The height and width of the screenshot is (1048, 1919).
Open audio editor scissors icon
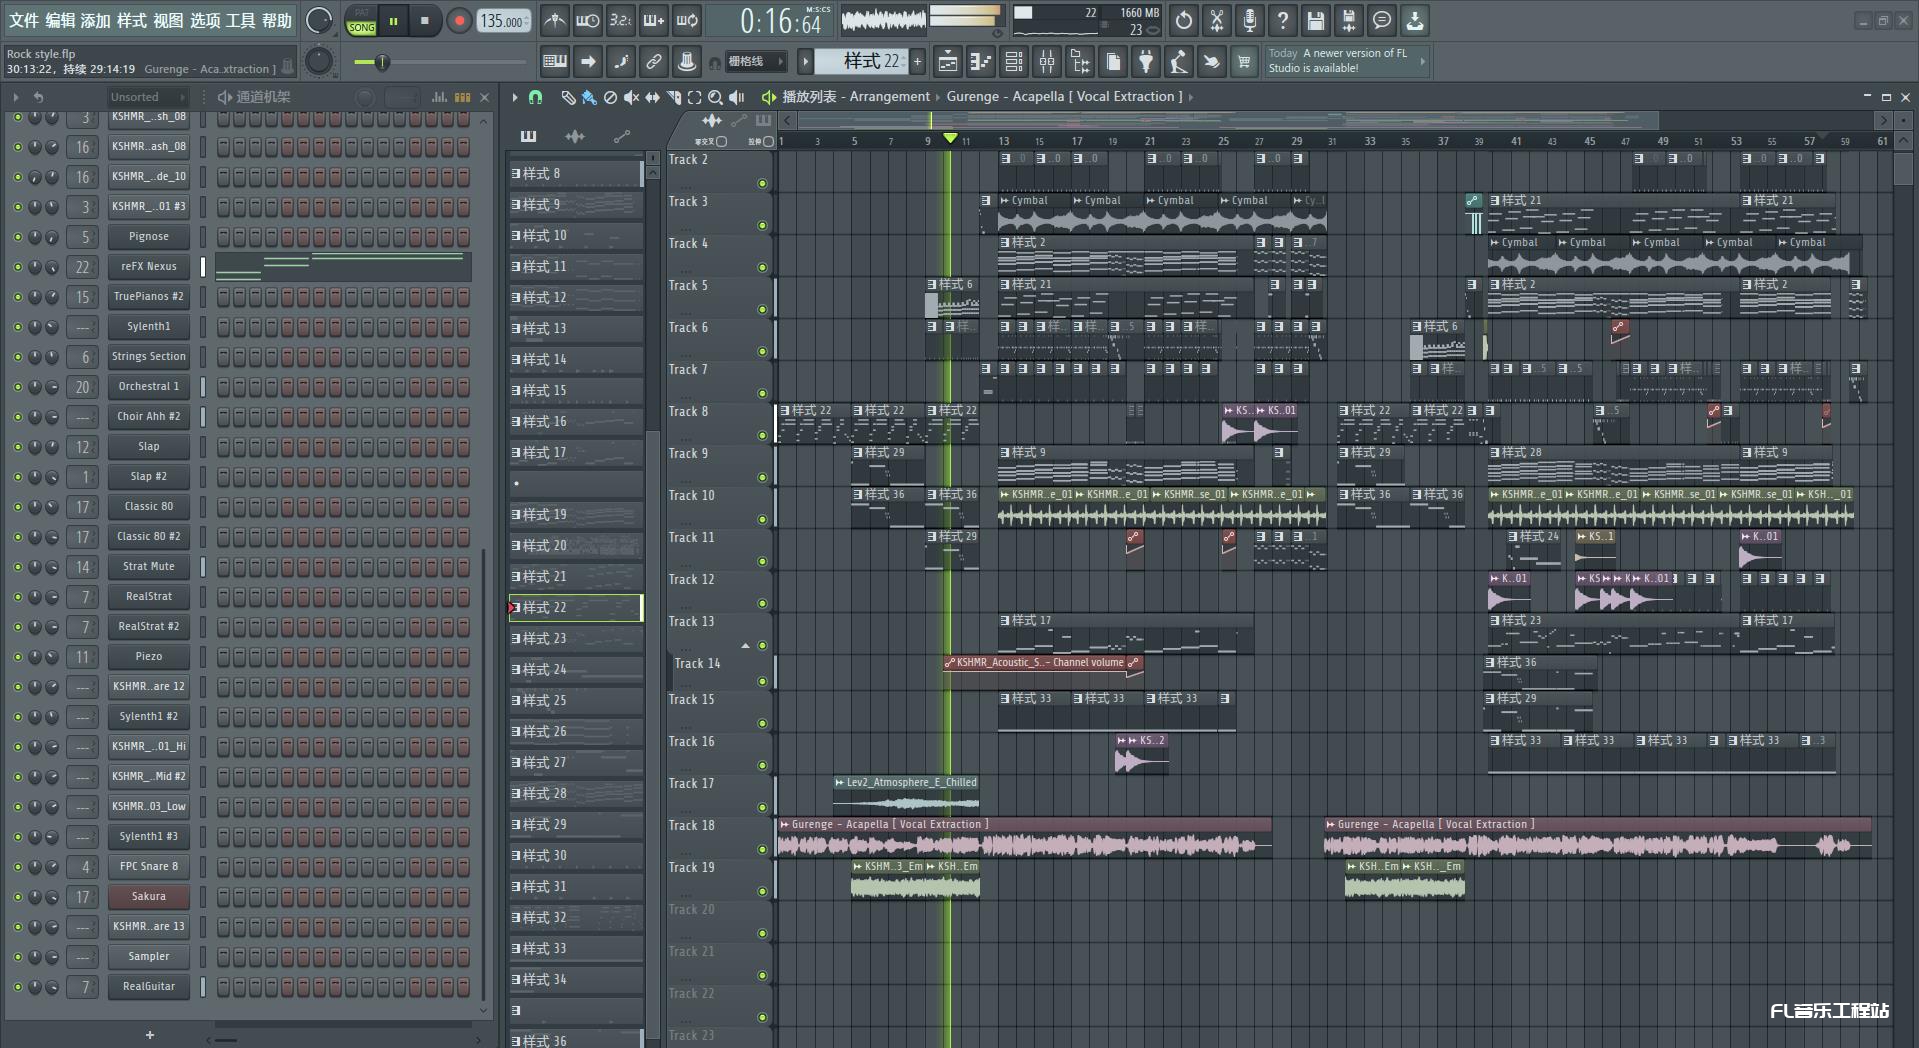1217,20
